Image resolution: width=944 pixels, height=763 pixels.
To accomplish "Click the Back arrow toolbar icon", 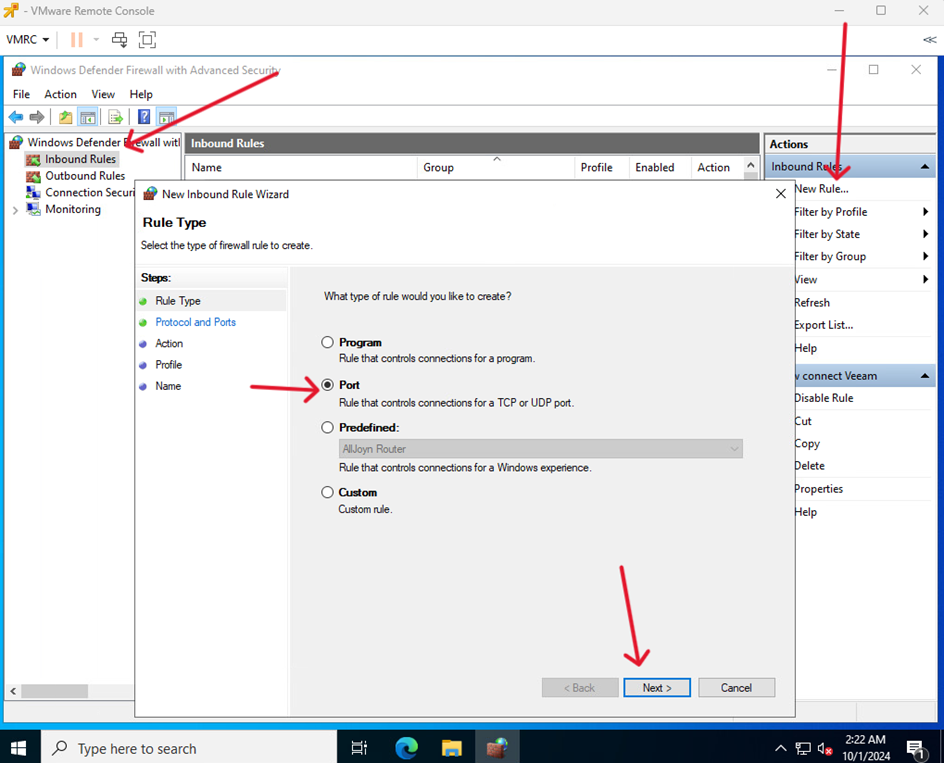I will click(16, 117).
